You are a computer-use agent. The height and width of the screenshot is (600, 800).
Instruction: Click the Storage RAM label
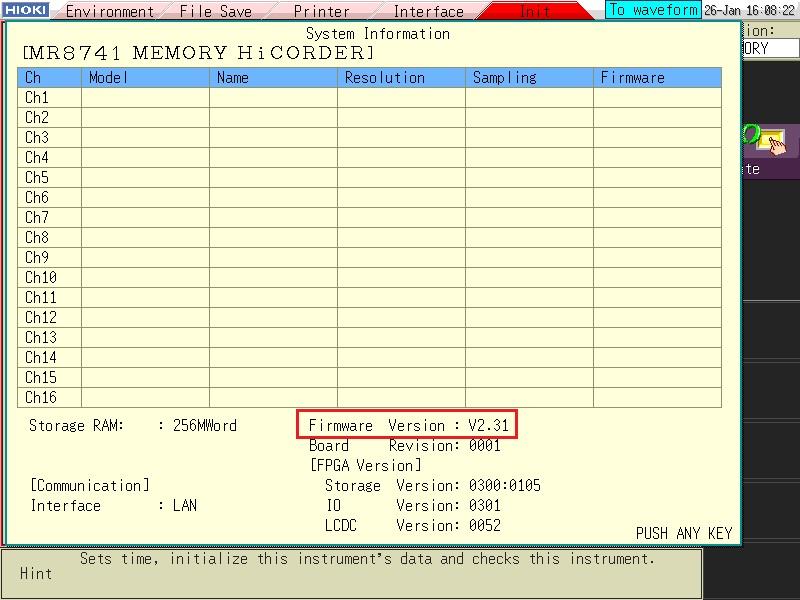[77, 425]
